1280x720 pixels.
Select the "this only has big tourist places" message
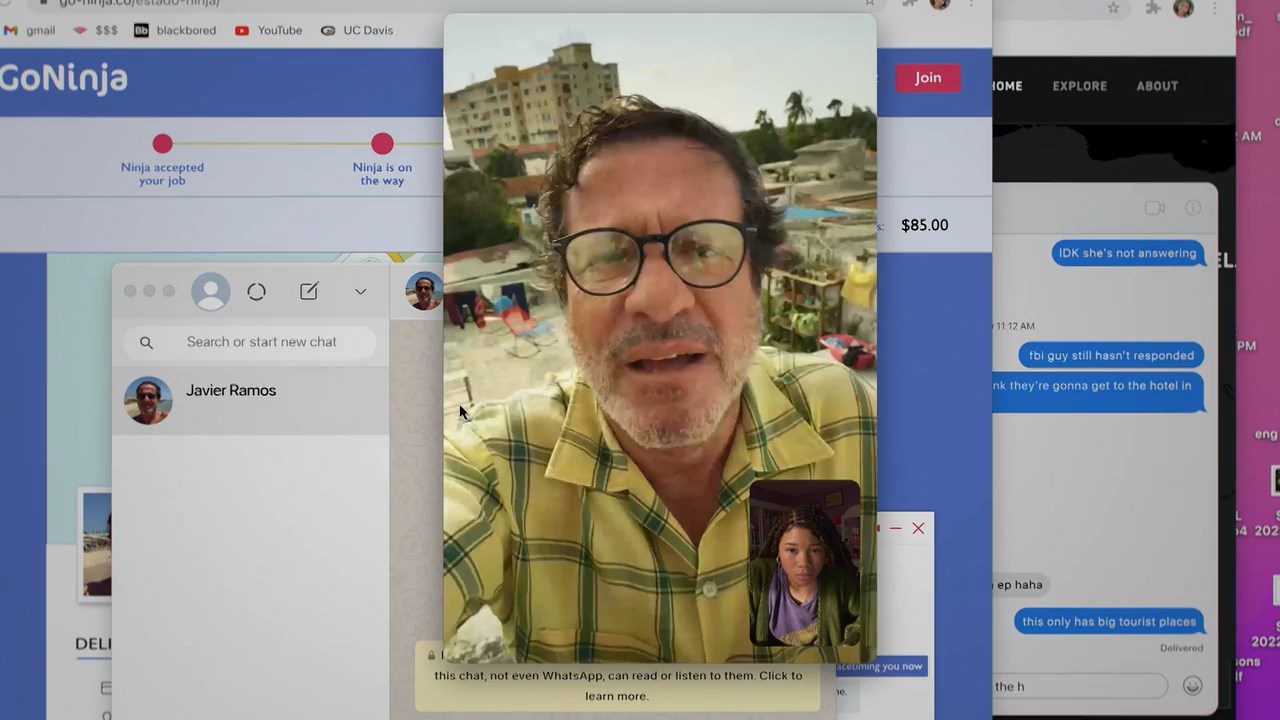coord(1108,621)
